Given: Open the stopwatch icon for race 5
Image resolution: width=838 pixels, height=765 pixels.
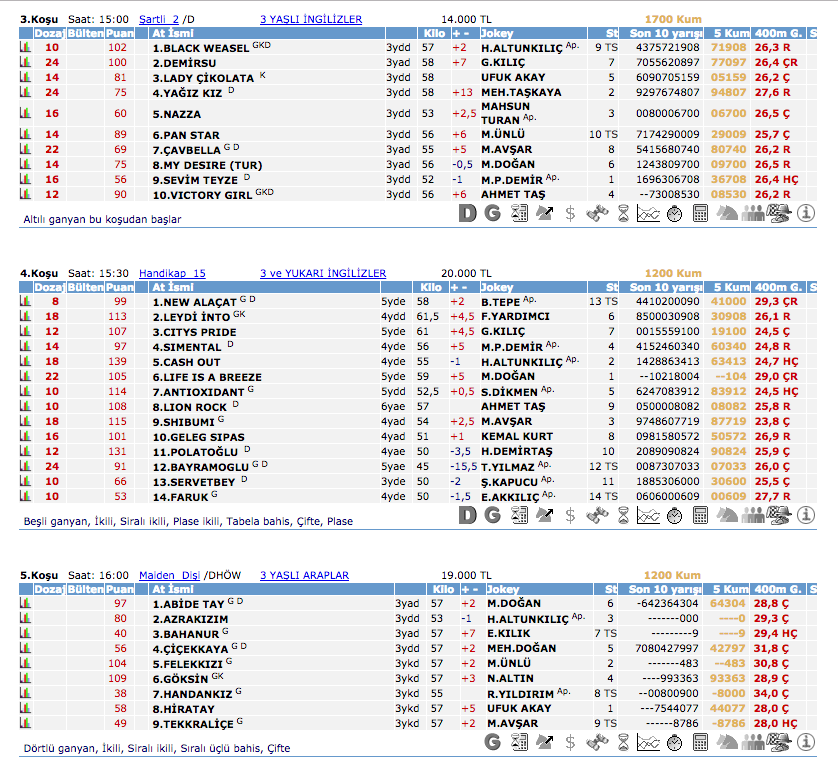Looking at the screenshot, I should point(674,742).
